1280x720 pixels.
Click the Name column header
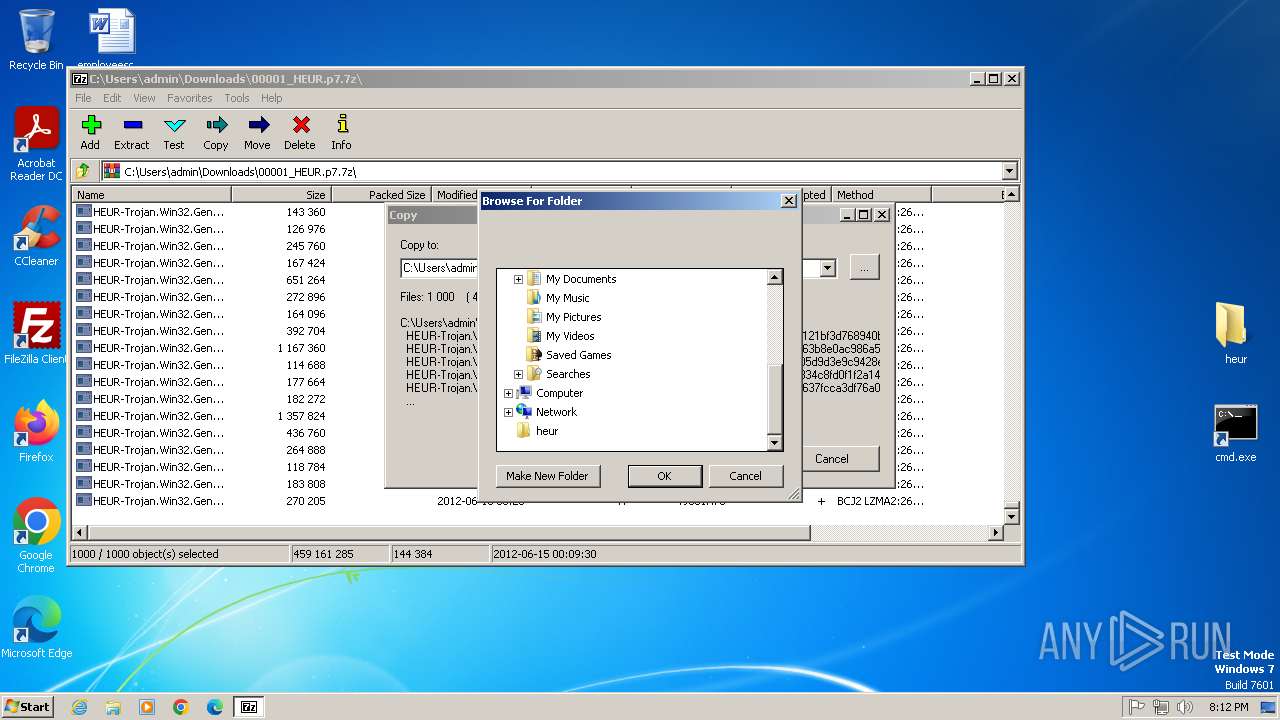pos(151,195)
